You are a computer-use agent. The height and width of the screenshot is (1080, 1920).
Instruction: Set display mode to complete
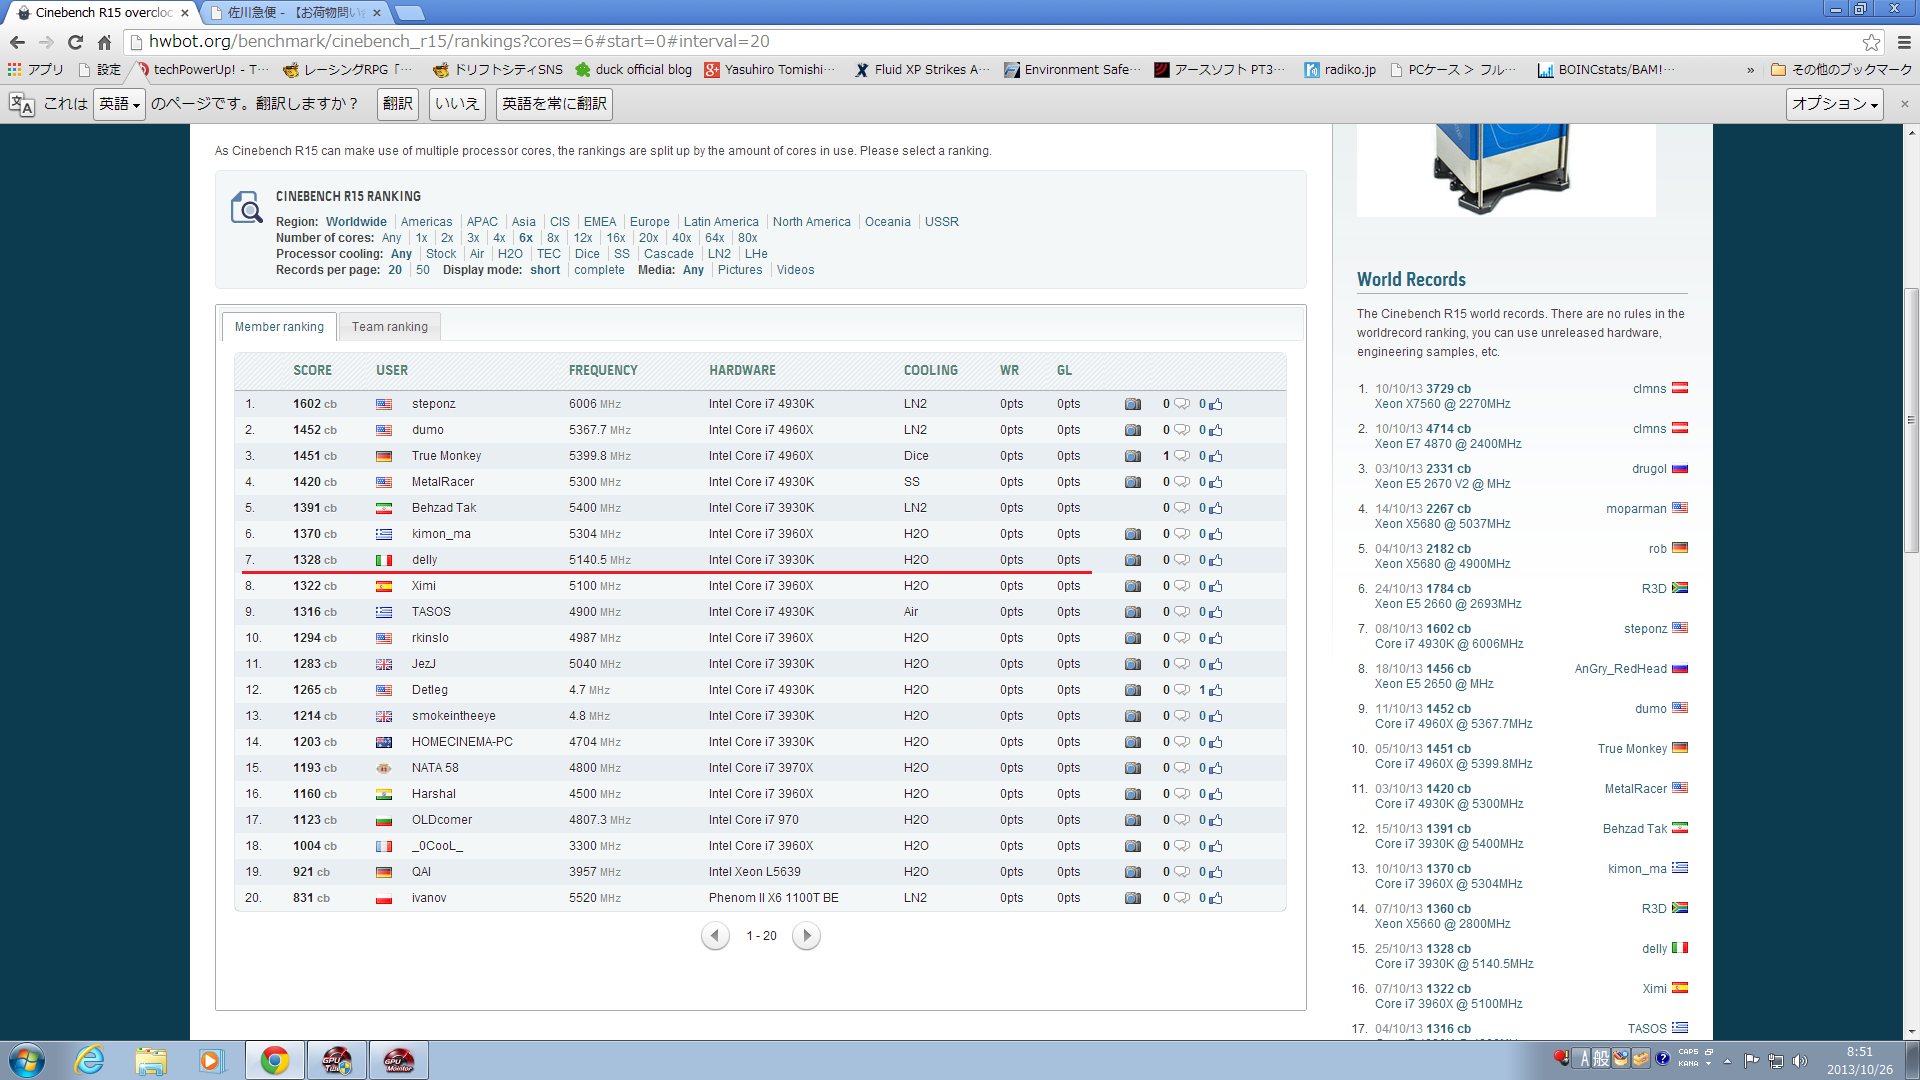click(x=599, y=270)
